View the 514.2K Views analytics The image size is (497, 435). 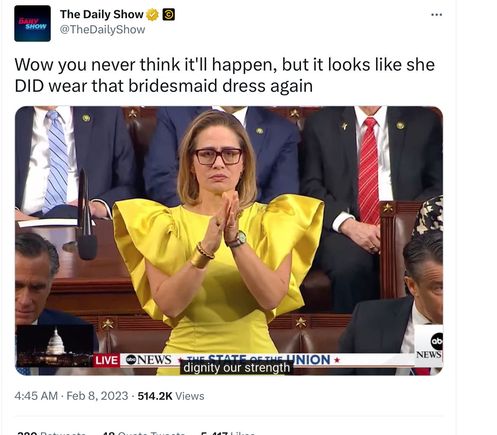(171, 396)
